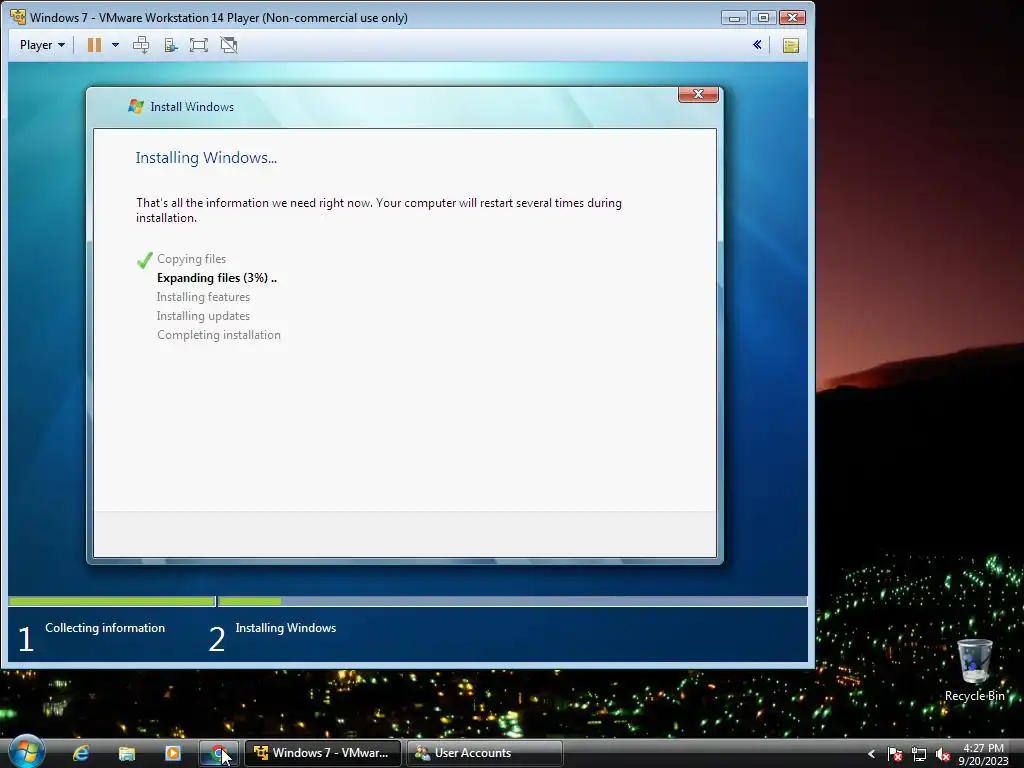Switch to User Accounts taskbar button
Viewport: 1024px width, 768px height.
pos(485,753)
